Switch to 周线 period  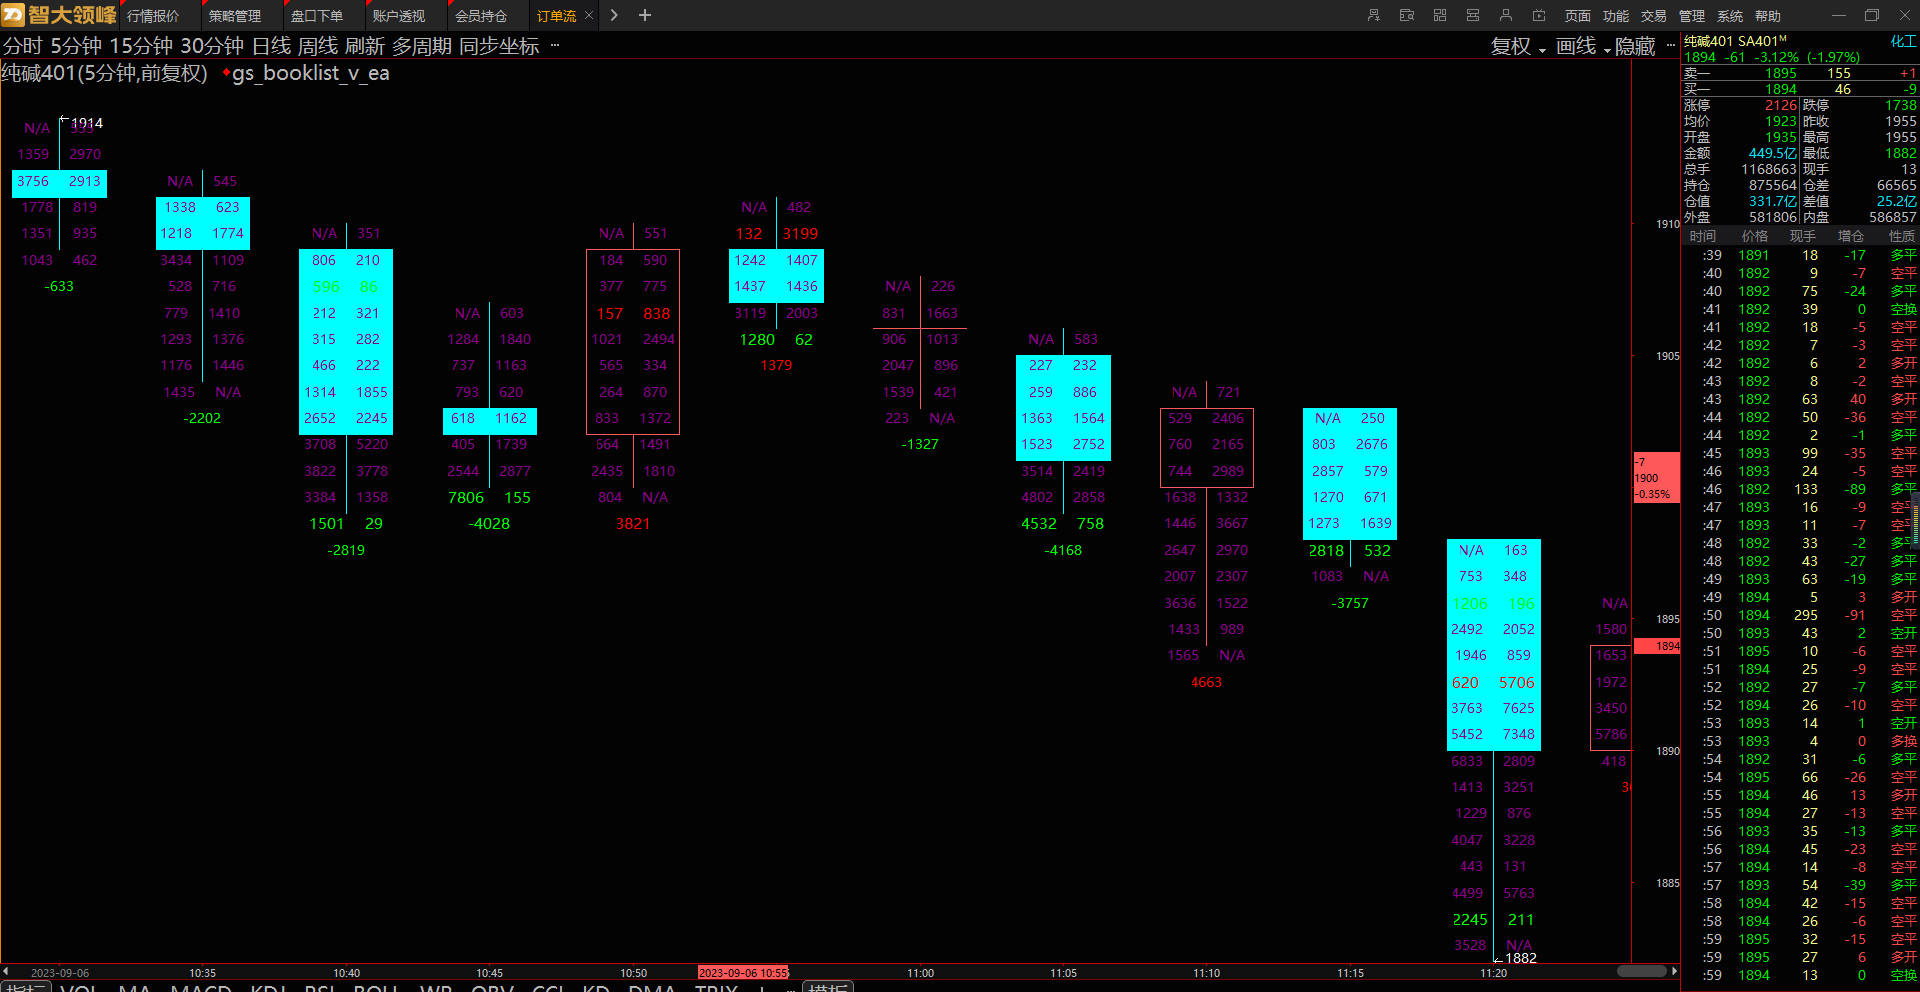(x=318, y=46)
